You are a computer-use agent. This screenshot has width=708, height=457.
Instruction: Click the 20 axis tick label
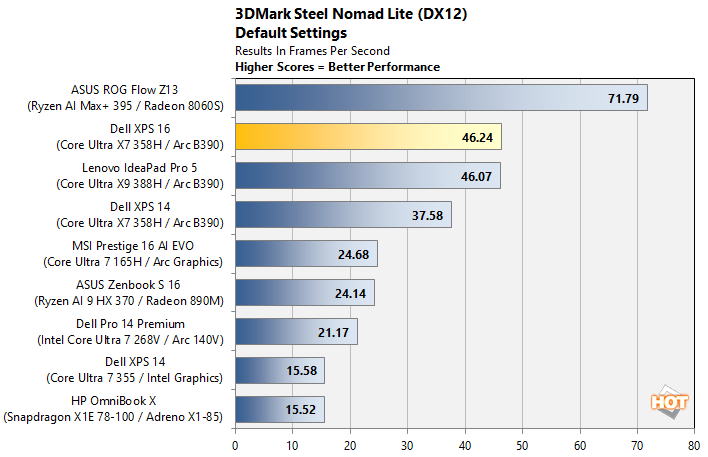tap(350, 446)
